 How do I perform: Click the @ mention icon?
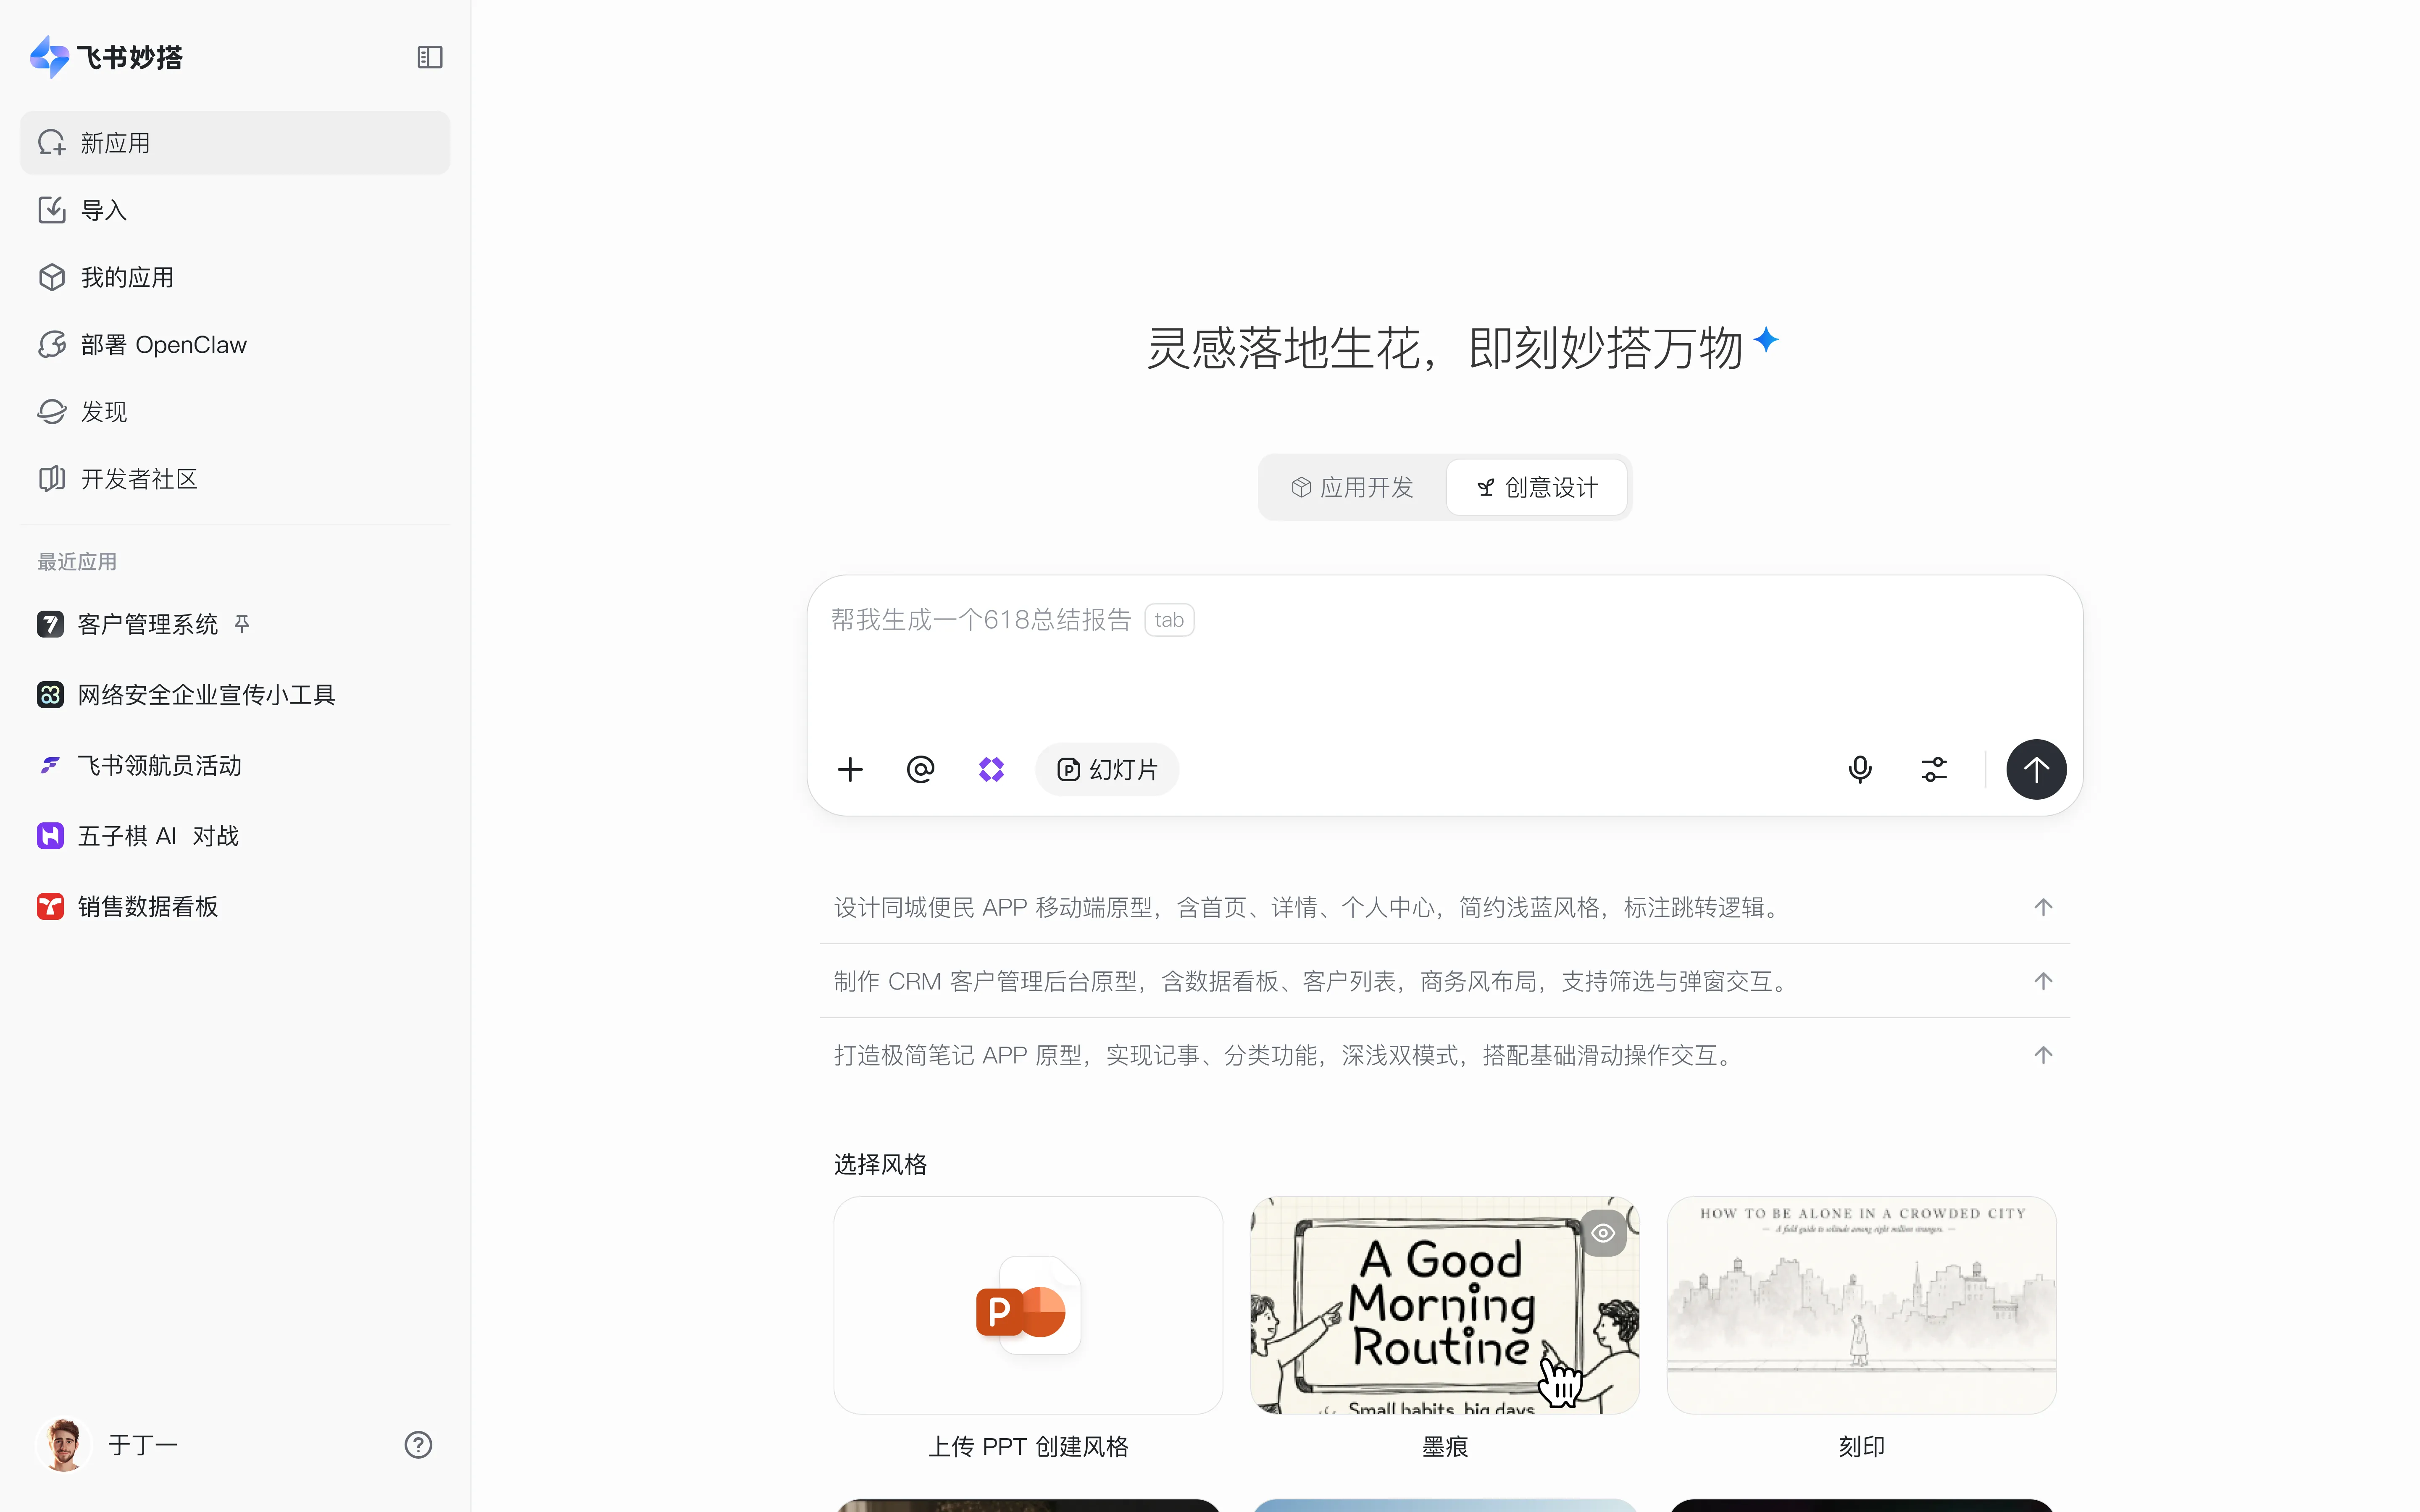(x=920, y=769)
